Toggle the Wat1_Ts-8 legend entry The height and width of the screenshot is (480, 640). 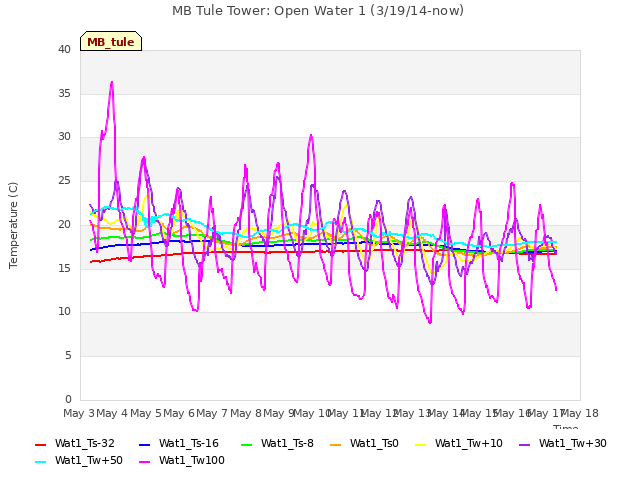coord(277,443)
